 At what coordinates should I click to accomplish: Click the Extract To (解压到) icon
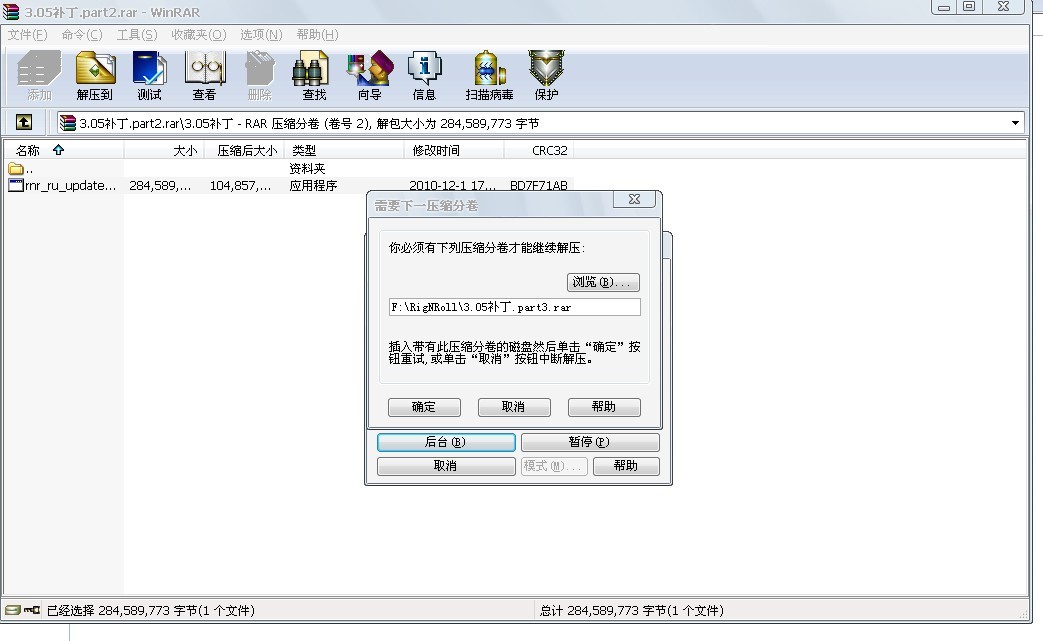point(95,75)
